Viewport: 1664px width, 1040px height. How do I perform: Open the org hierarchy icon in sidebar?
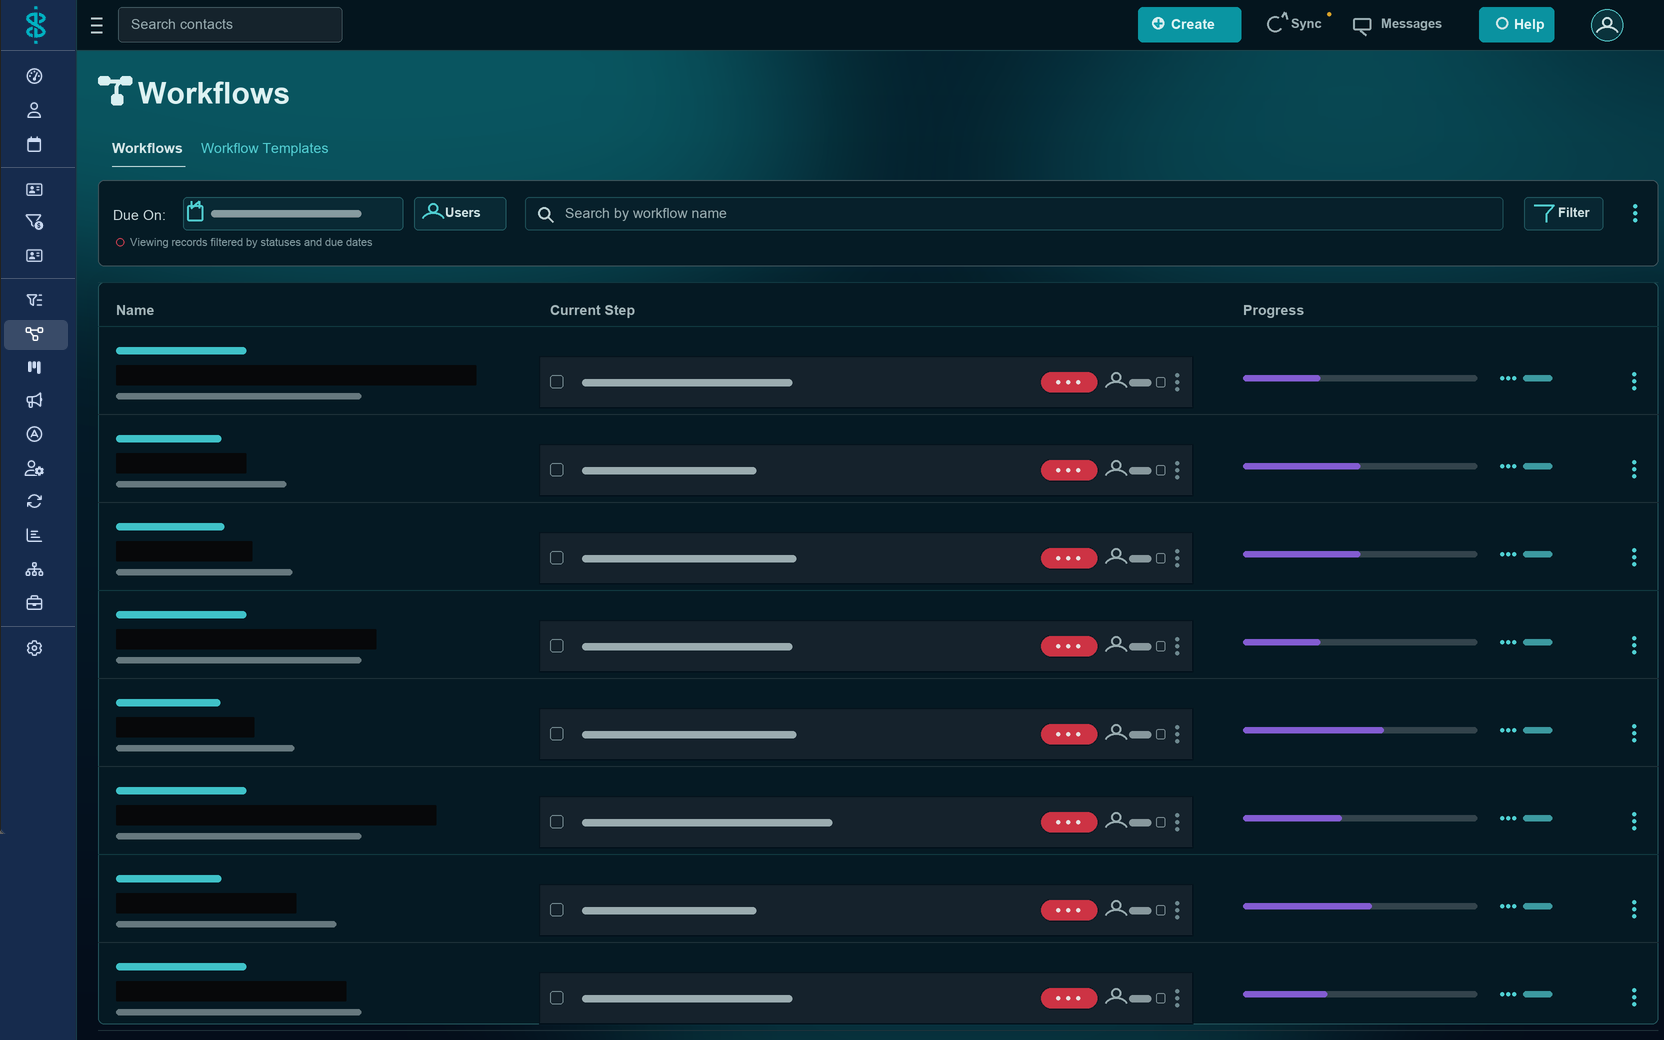[34, 569]
